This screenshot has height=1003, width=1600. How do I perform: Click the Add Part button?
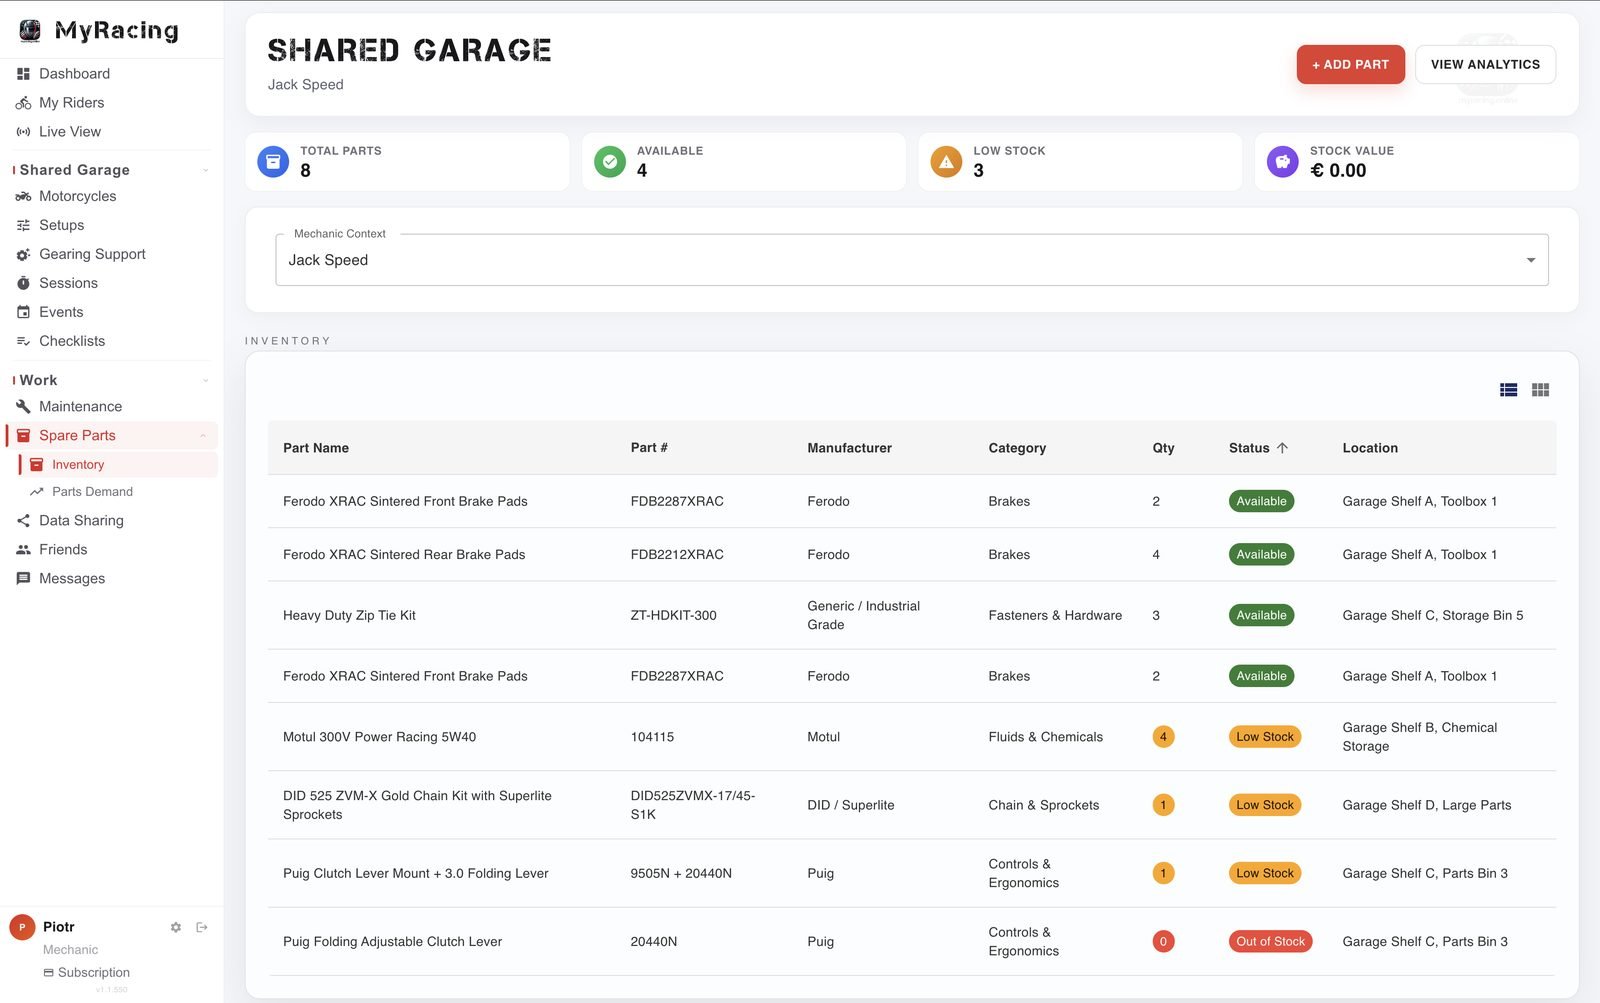1350,64
